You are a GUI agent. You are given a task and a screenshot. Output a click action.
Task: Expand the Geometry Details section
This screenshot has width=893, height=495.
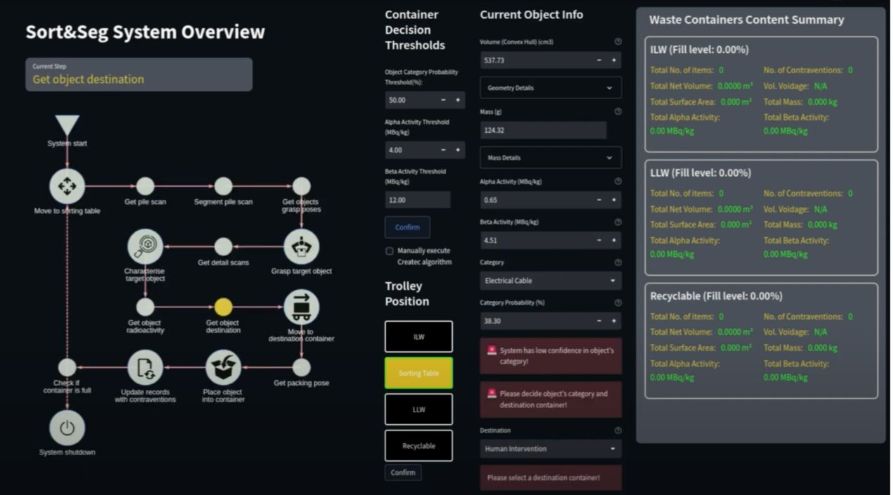coord(551,88)
